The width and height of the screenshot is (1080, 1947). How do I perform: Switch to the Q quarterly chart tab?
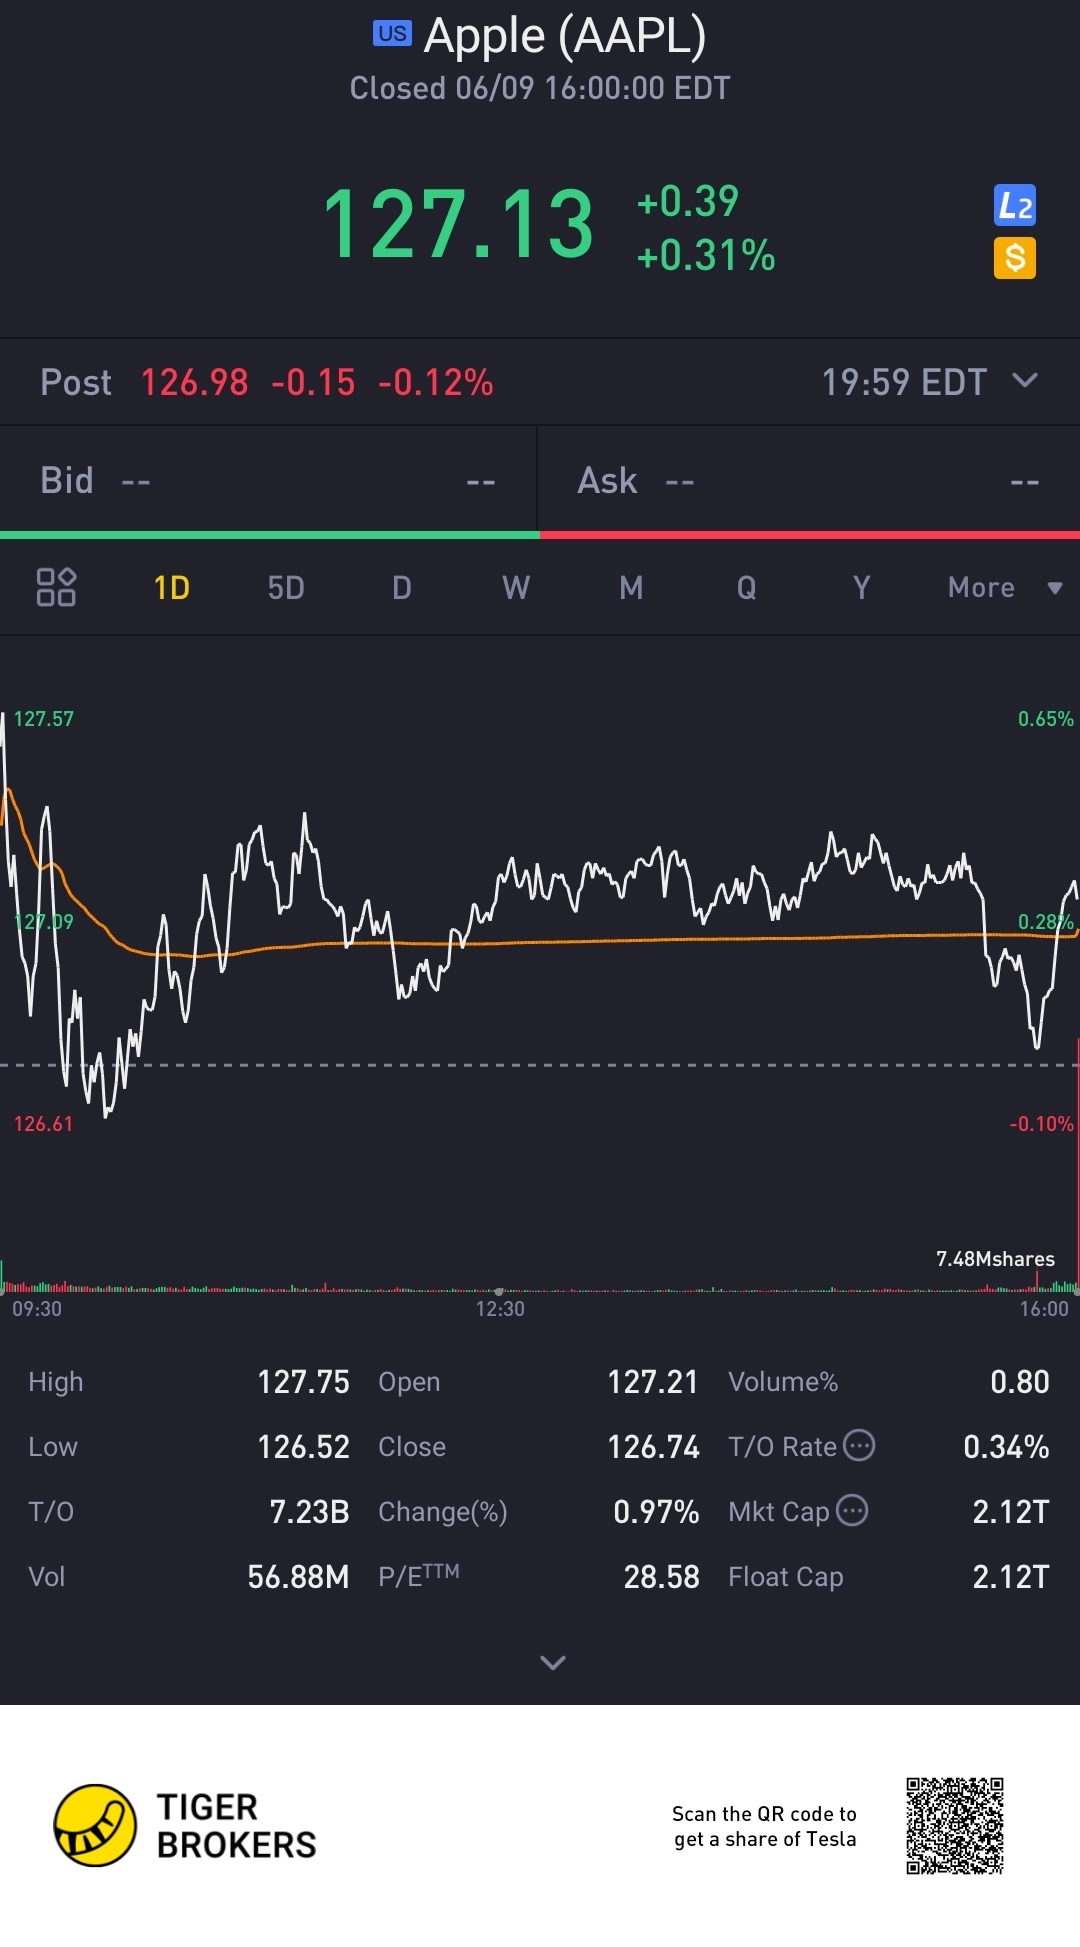[x=746, y=587]
